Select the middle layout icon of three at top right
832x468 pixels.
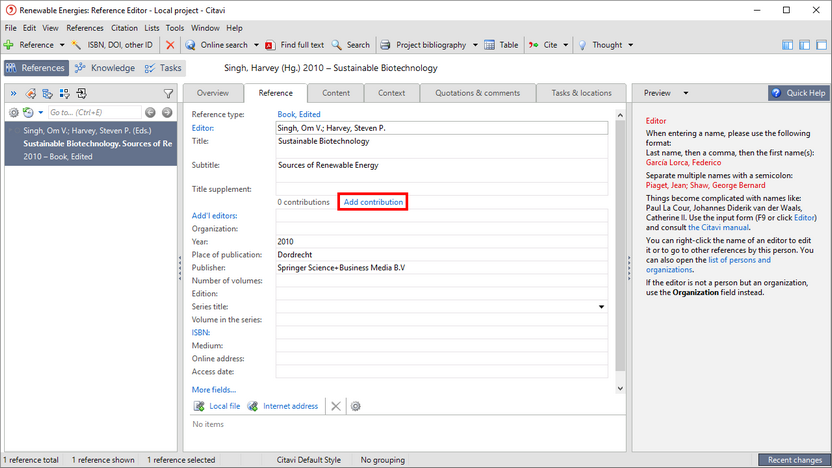click(x=804, y=45)
